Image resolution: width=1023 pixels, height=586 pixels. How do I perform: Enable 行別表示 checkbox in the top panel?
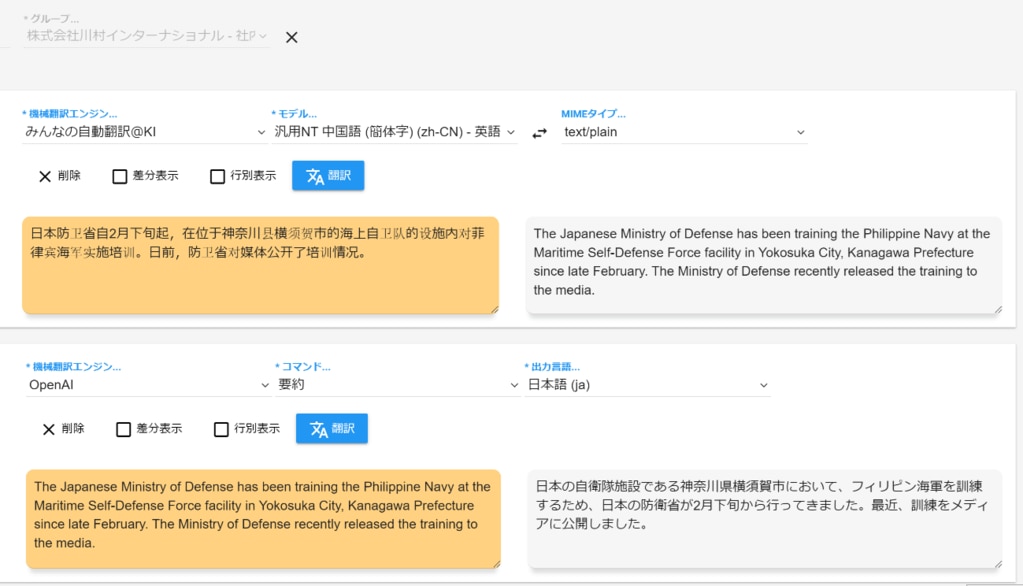[x=218, y=177]
